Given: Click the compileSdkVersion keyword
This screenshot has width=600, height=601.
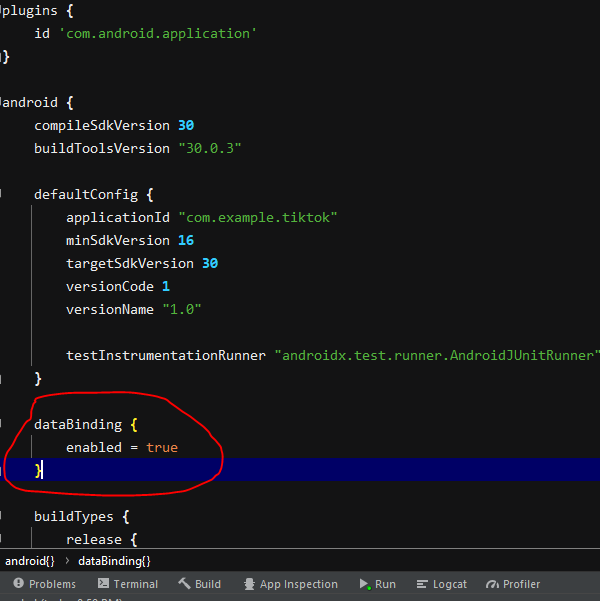Looking at the screenshot, I should 102,126.
